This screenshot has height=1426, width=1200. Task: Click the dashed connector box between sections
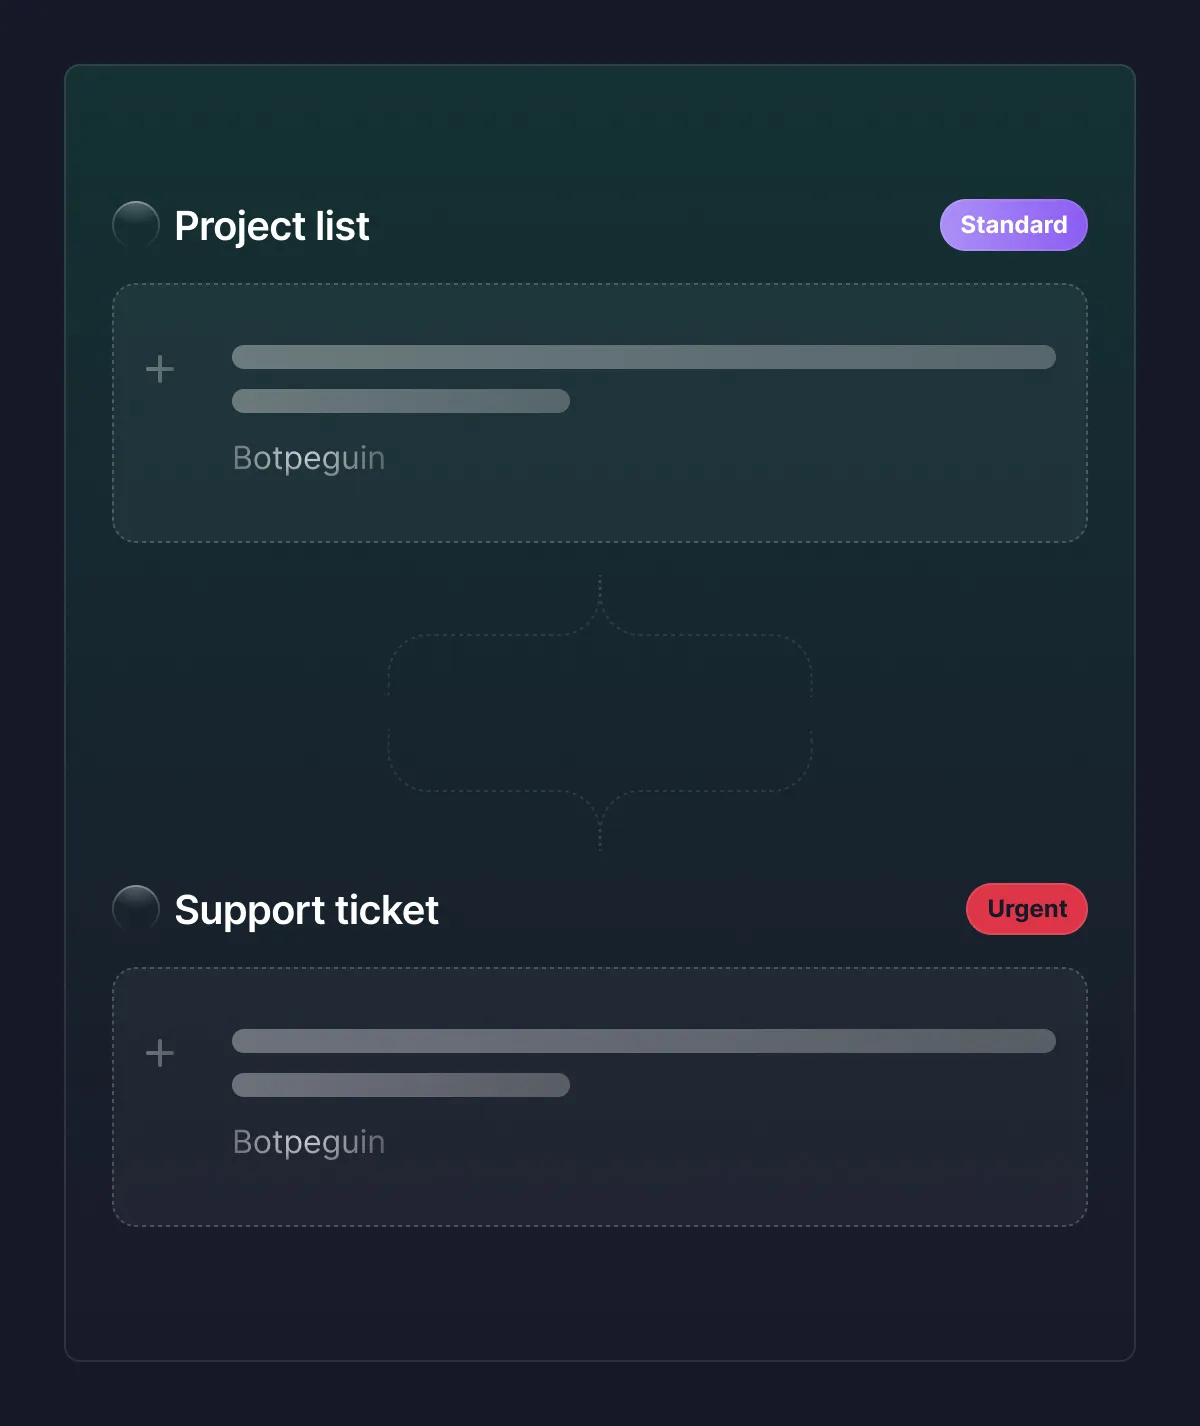point(600,713)
